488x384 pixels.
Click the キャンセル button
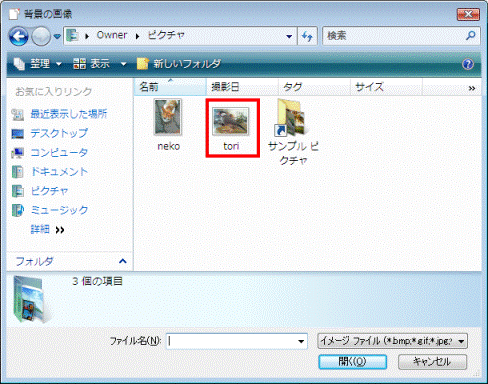432,362
